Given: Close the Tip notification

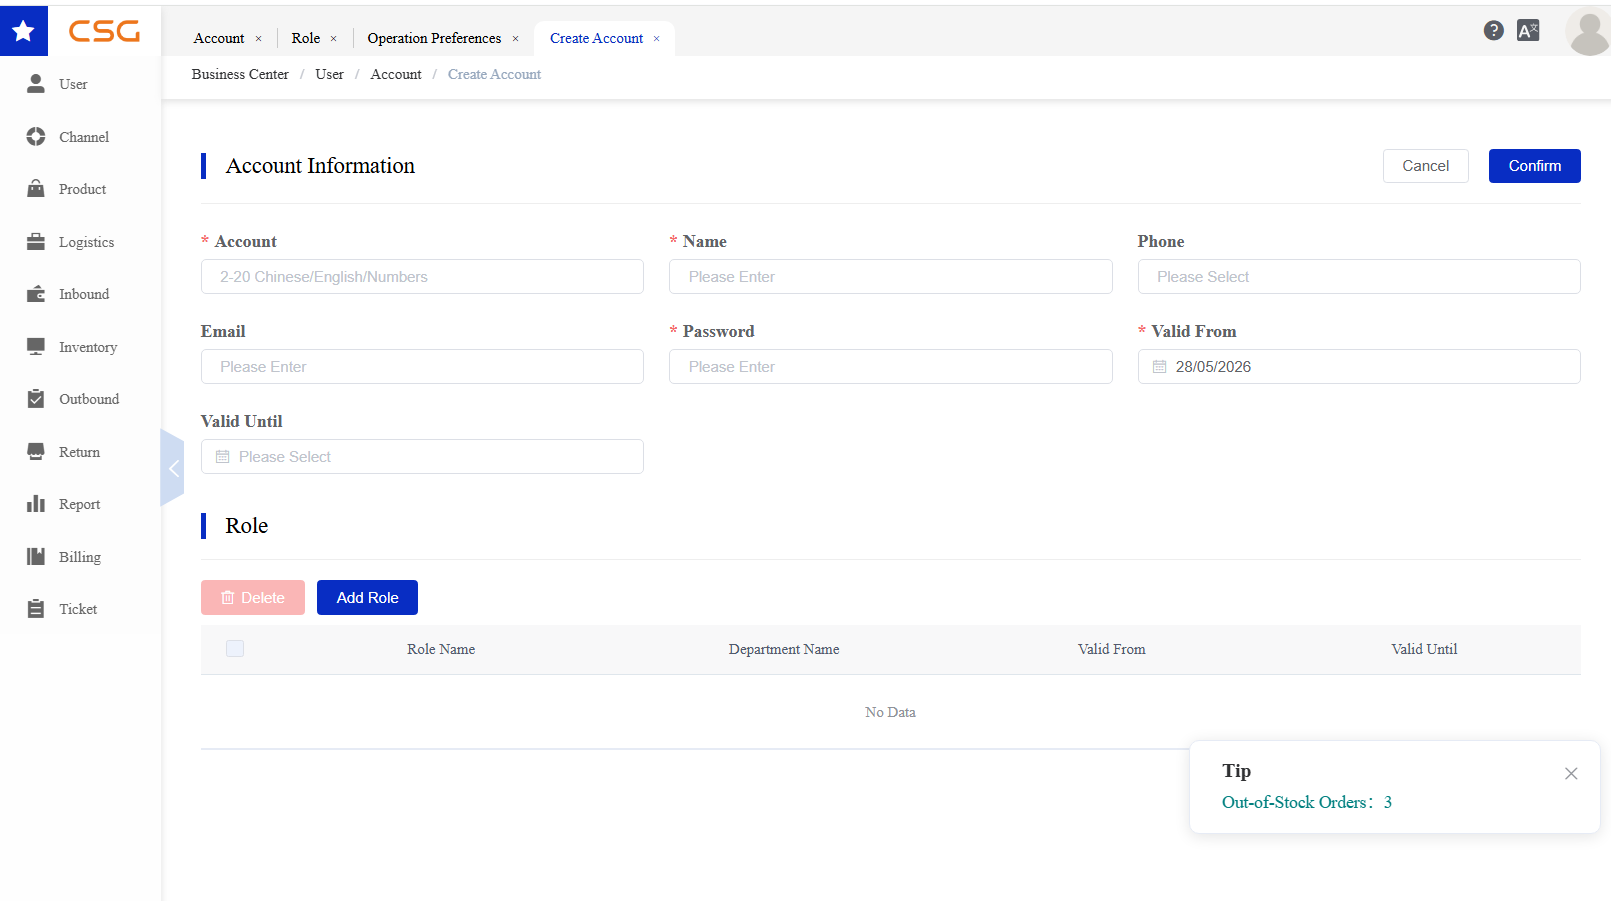Looking at the screenshot, I should pyautogui.click(x=1571, y=774).
